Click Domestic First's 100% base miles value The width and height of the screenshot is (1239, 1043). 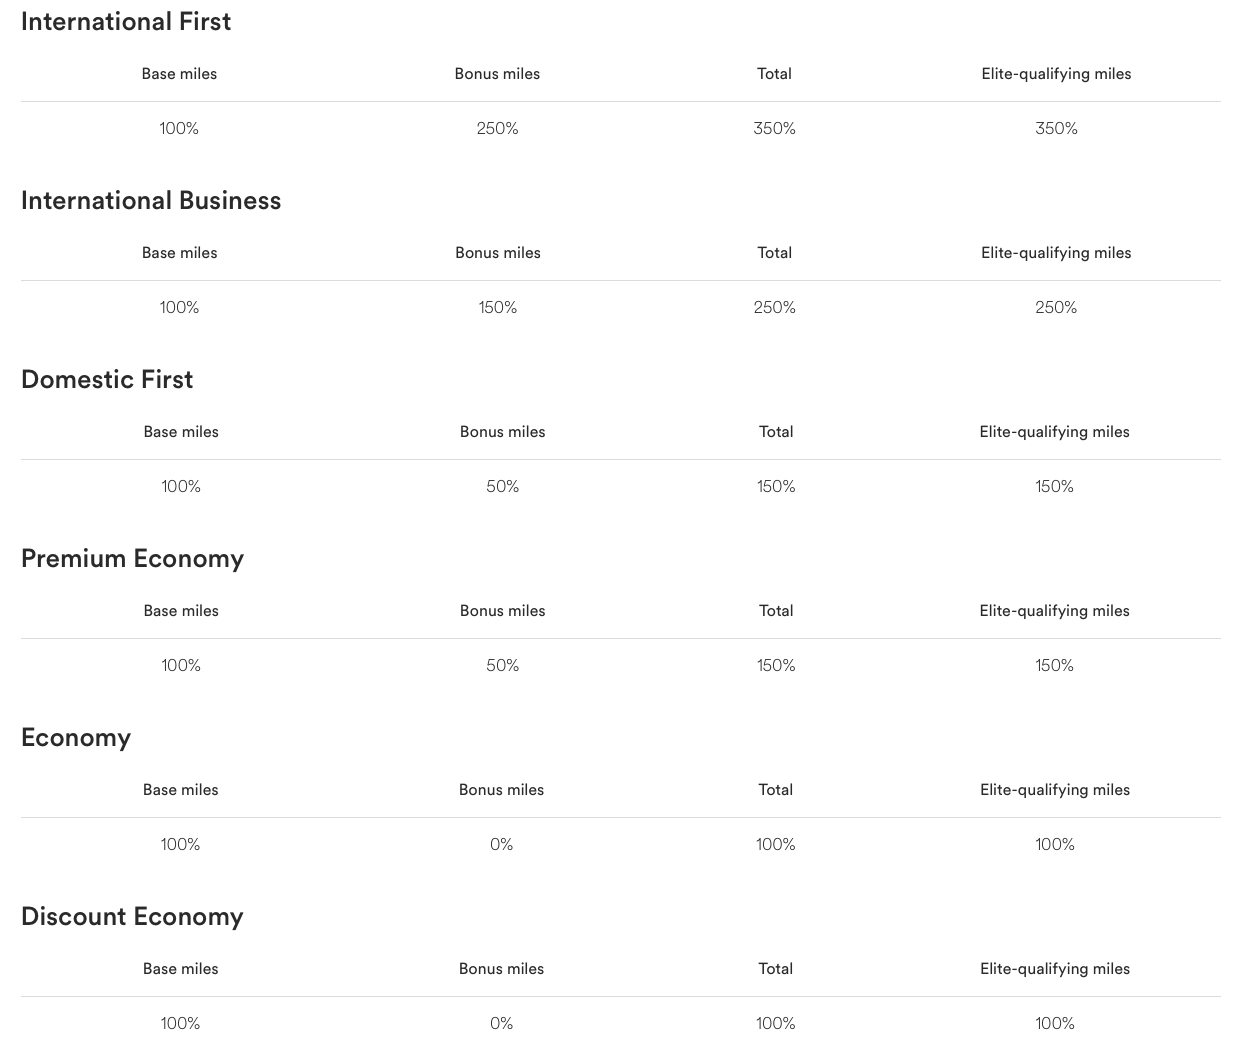(181, 487)
